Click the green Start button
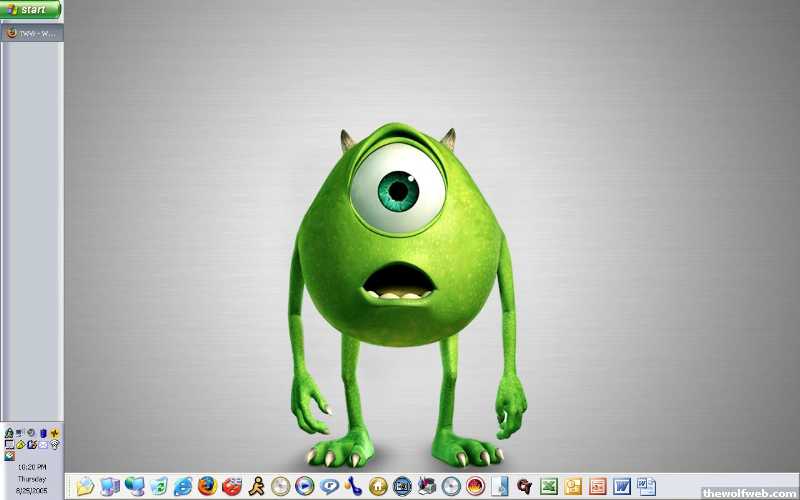This screenshot has width=800, height=500. tap(30, 9)
